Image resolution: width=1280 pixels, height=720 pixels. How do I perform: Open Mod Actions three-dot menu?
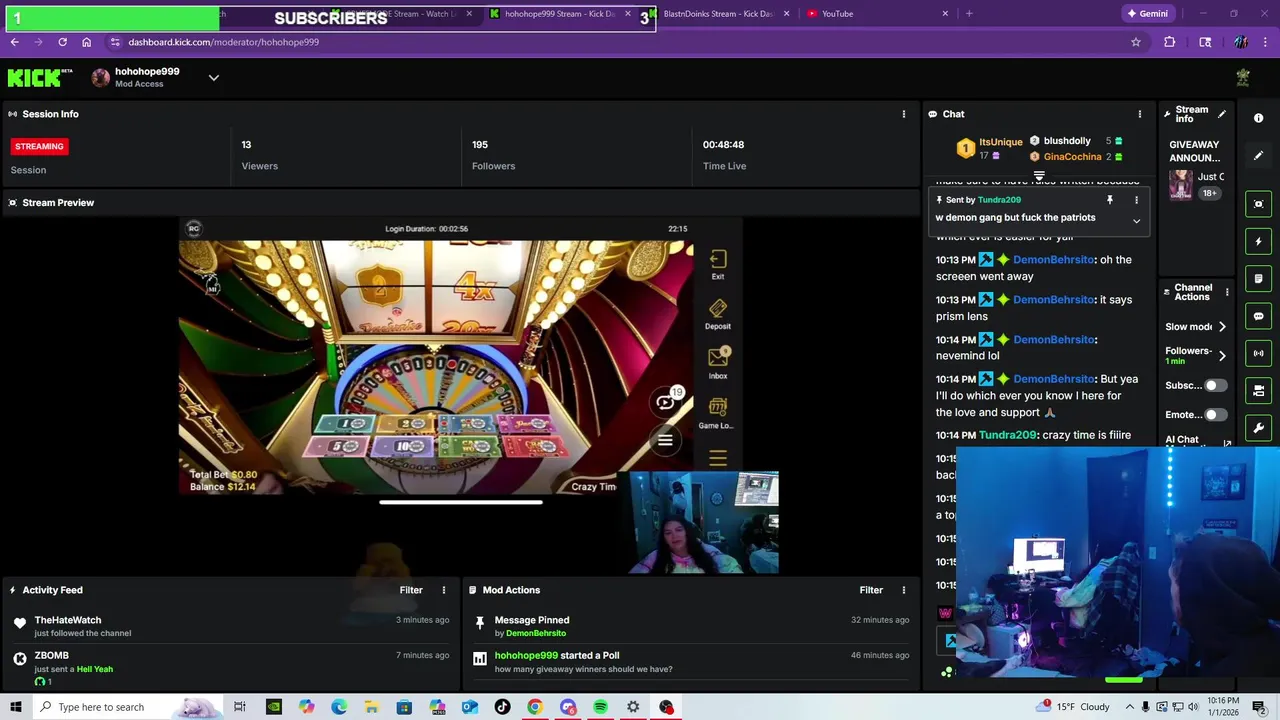(904, 590)
